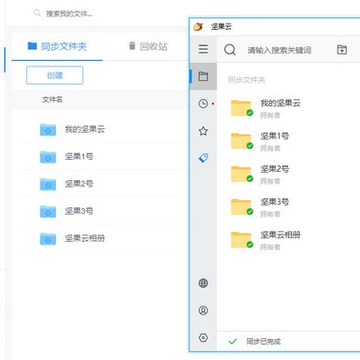Click the blue 坚果云相册 folder icon on the web page
360x360 pixels.
48,239
